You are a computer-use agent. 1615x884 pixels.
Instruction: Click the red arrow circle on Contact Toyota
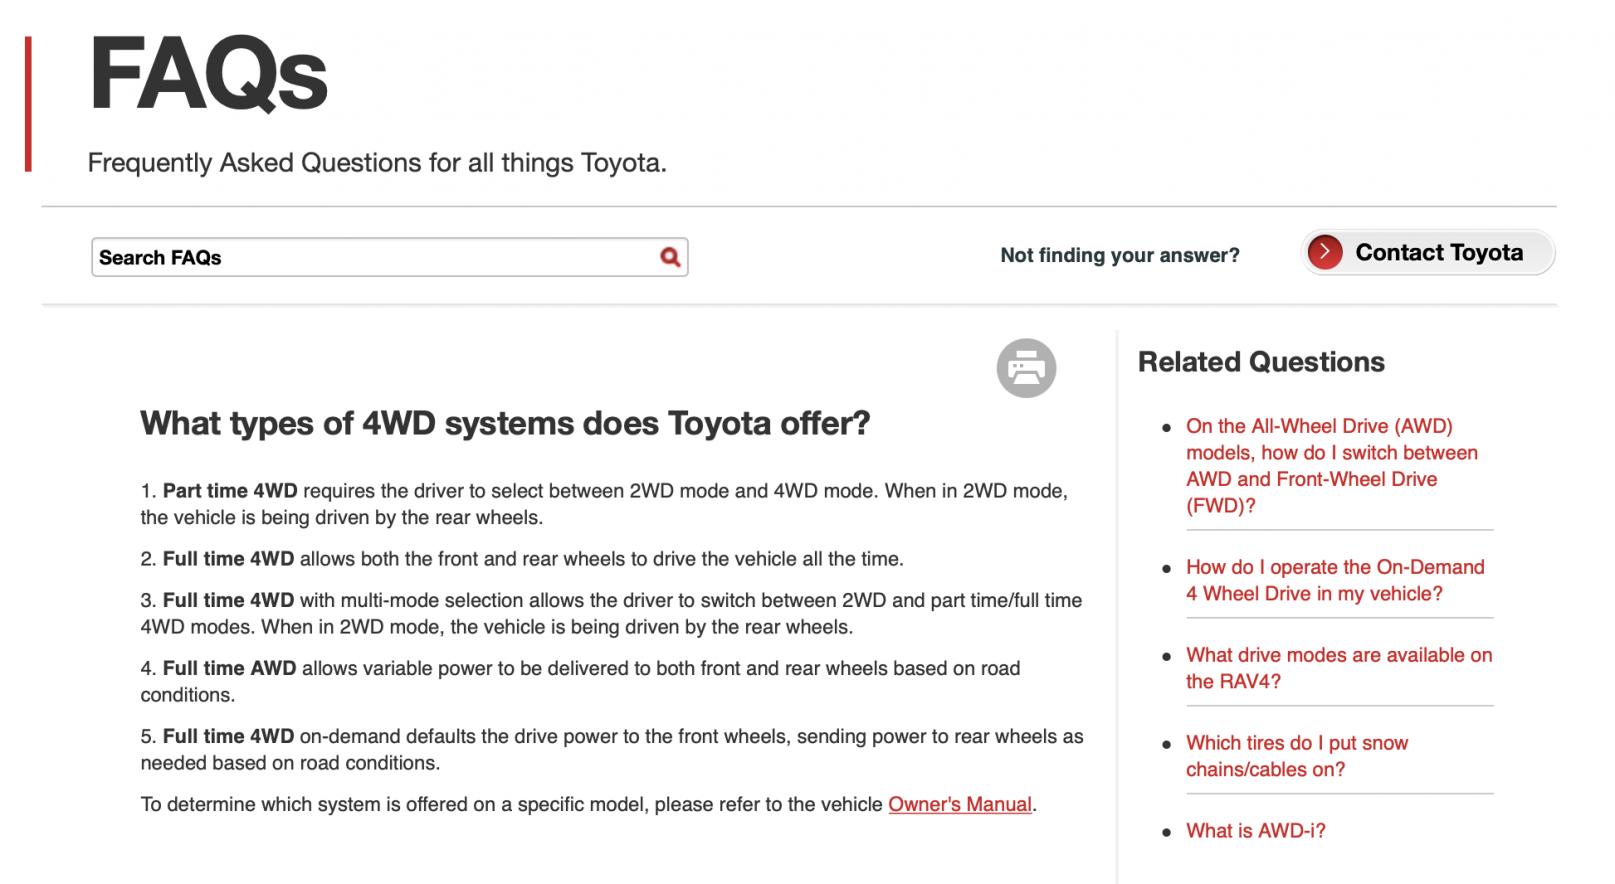click(1325, 252)
